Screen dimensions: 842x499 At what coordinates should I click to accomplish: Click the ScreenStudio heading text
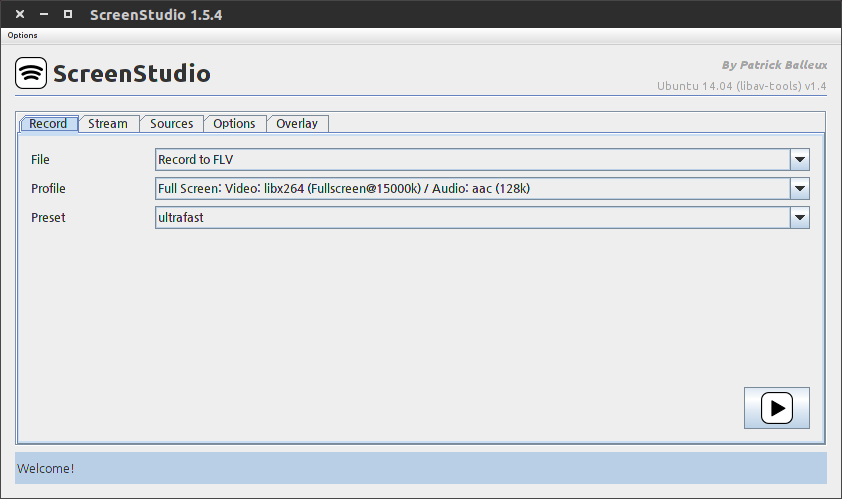point(132,74)
